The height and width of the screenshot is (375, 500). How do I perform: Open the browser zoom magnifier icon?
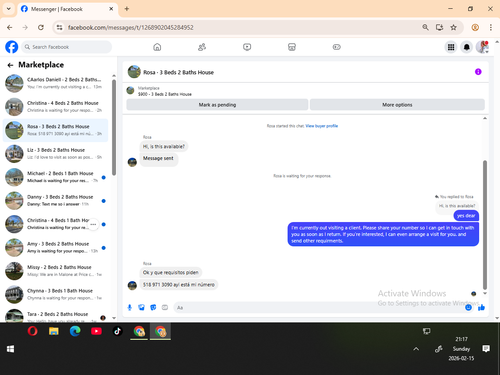[x=425, y=27]
